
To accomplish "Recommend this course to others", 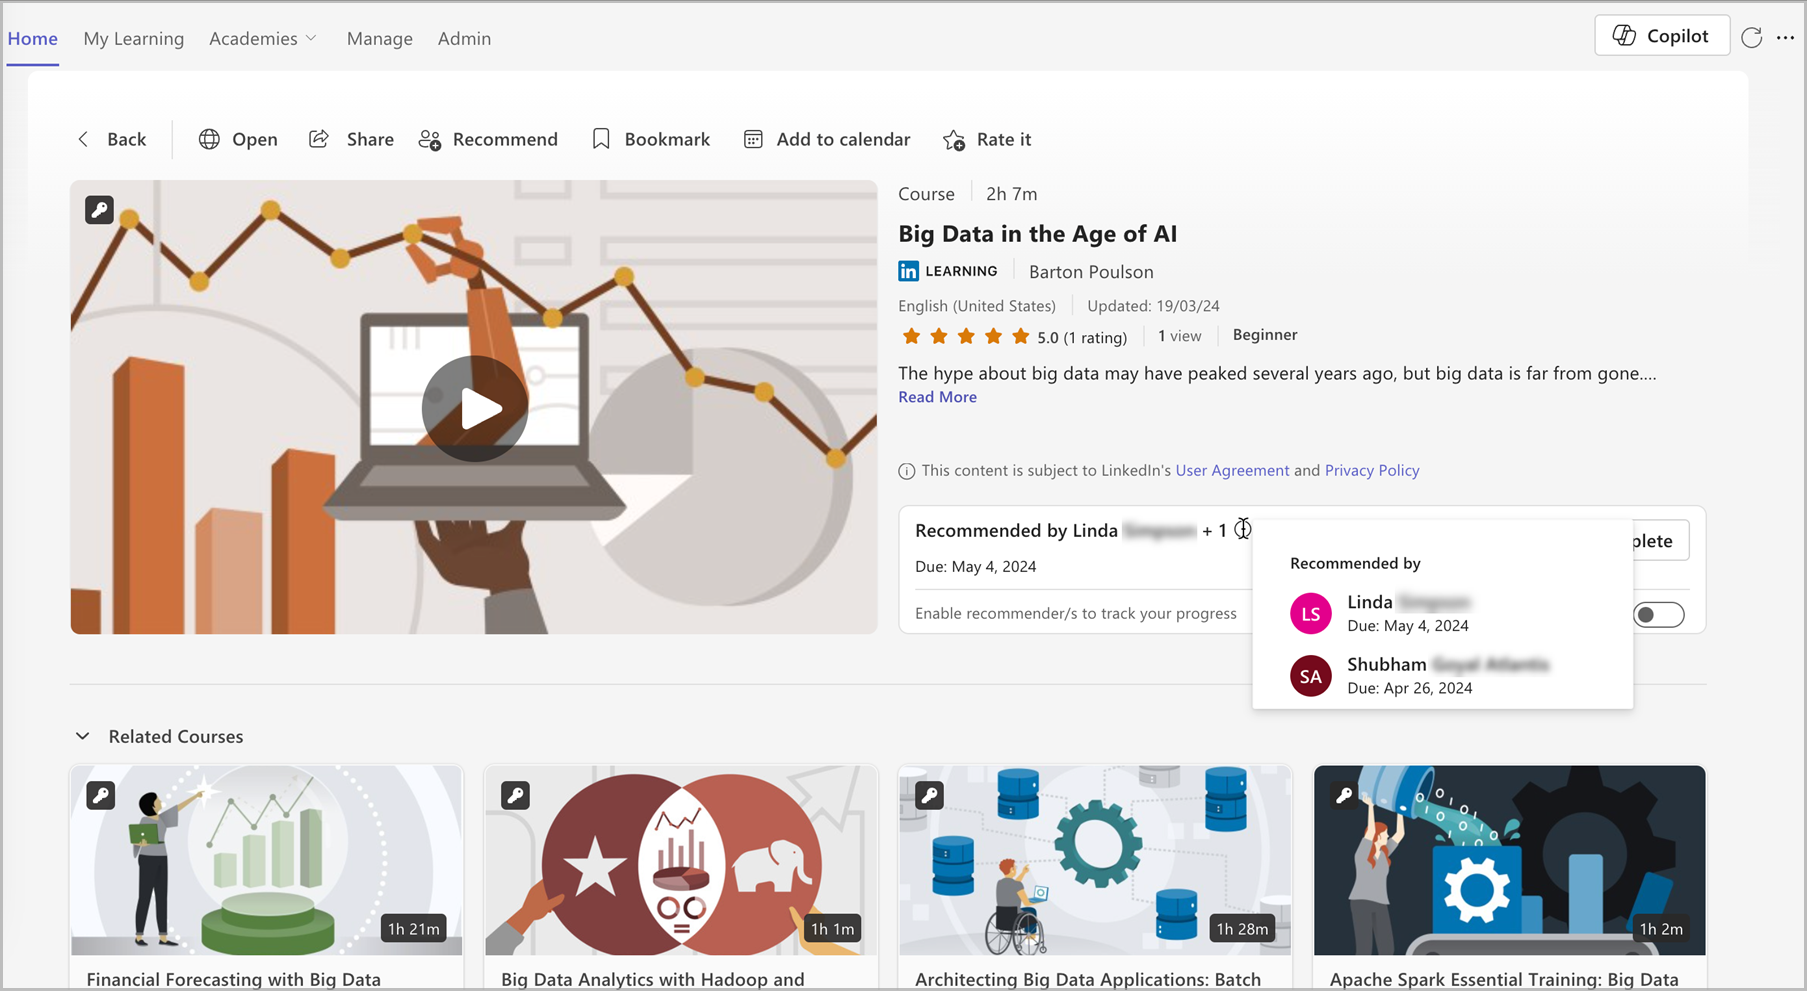I will [489, 139].
